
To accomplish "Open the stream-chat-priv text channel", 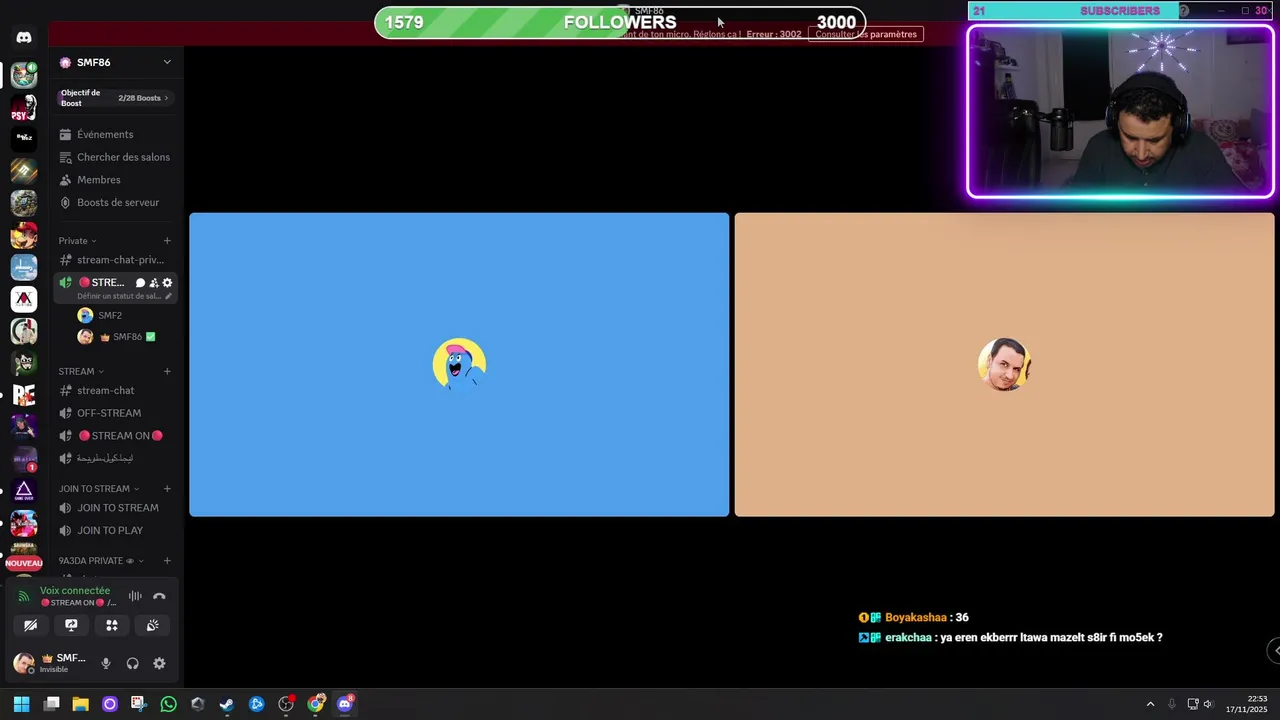I will click(117, 260).
